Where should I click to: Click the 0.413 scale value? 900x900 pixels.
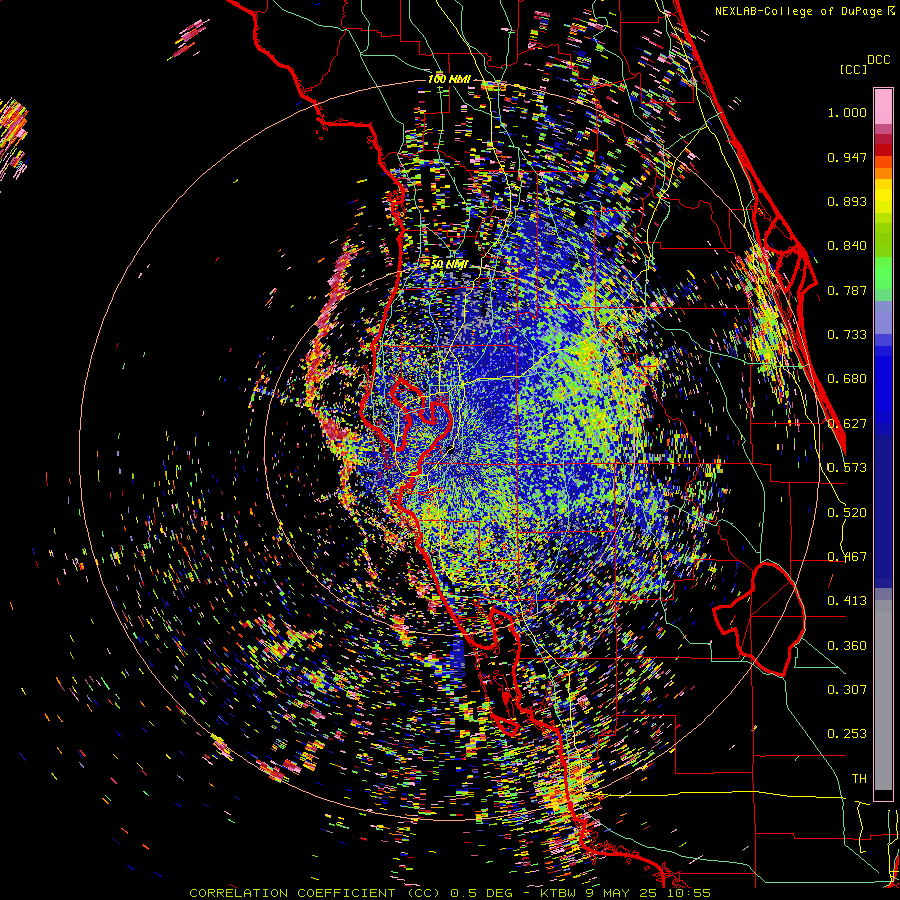pos(847,601)
